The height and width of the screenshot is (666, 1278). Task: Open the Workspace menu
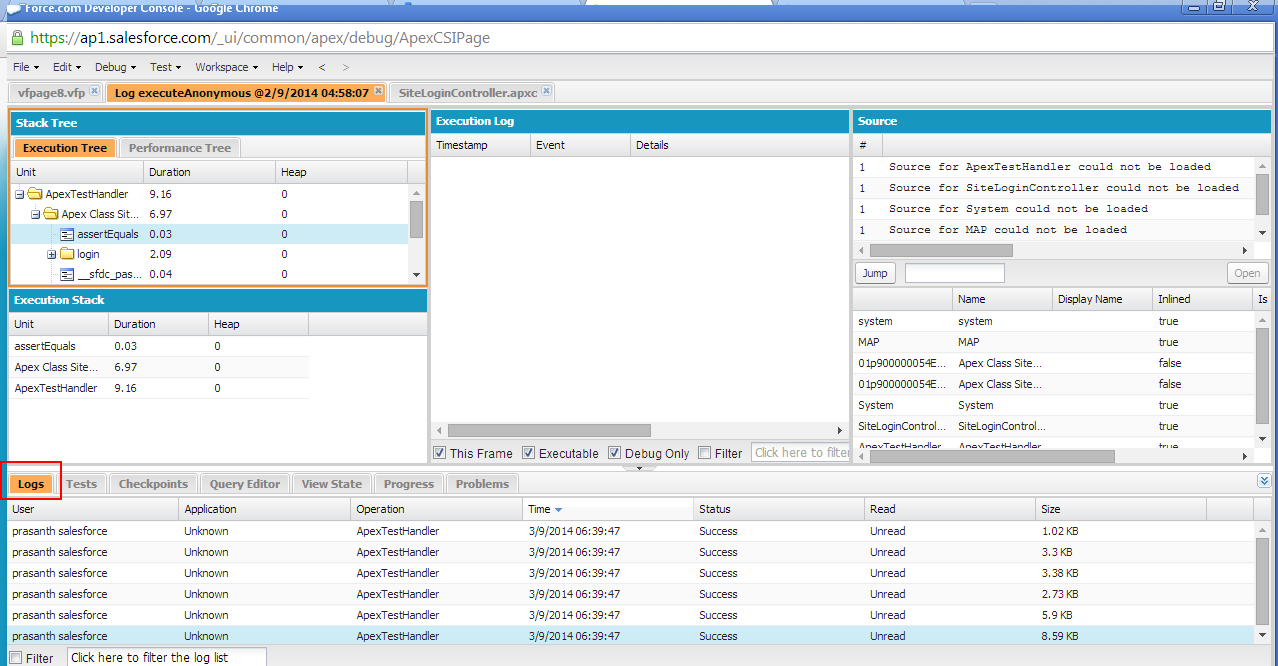(x=226, y=67)
